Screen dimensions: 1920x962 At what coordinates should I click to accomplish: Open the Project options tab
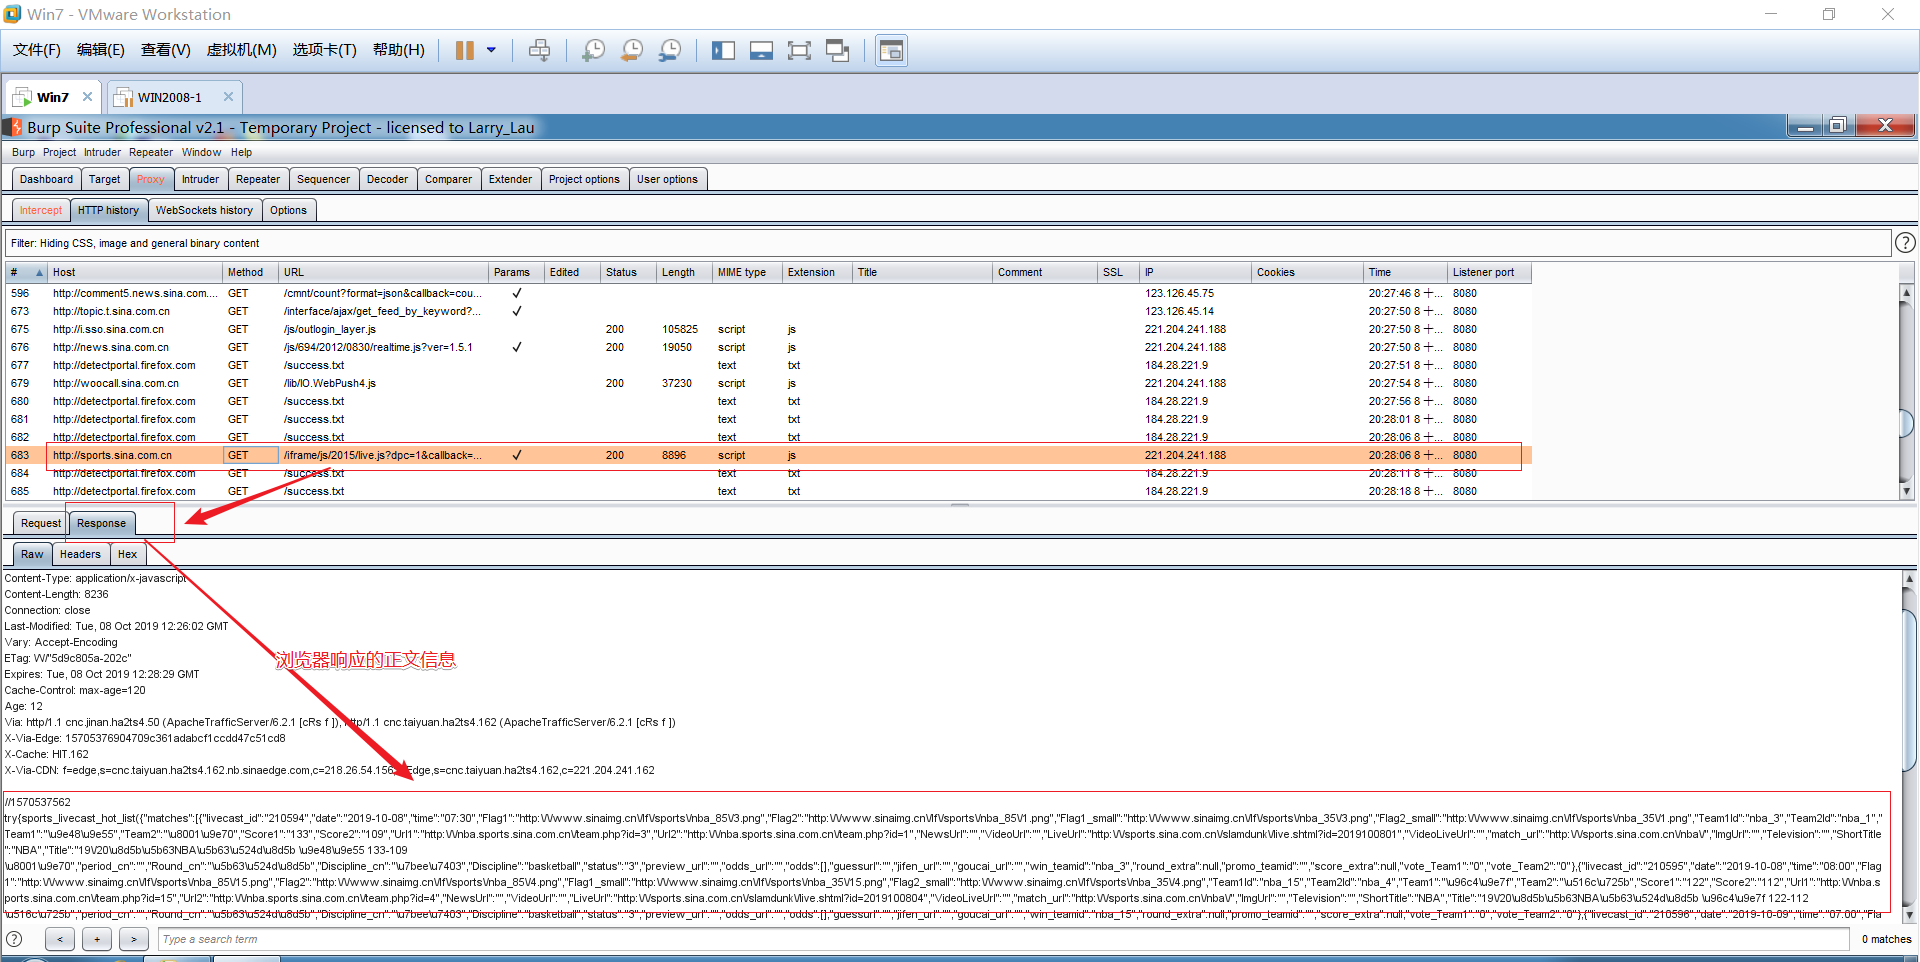[x=584, y=179]
